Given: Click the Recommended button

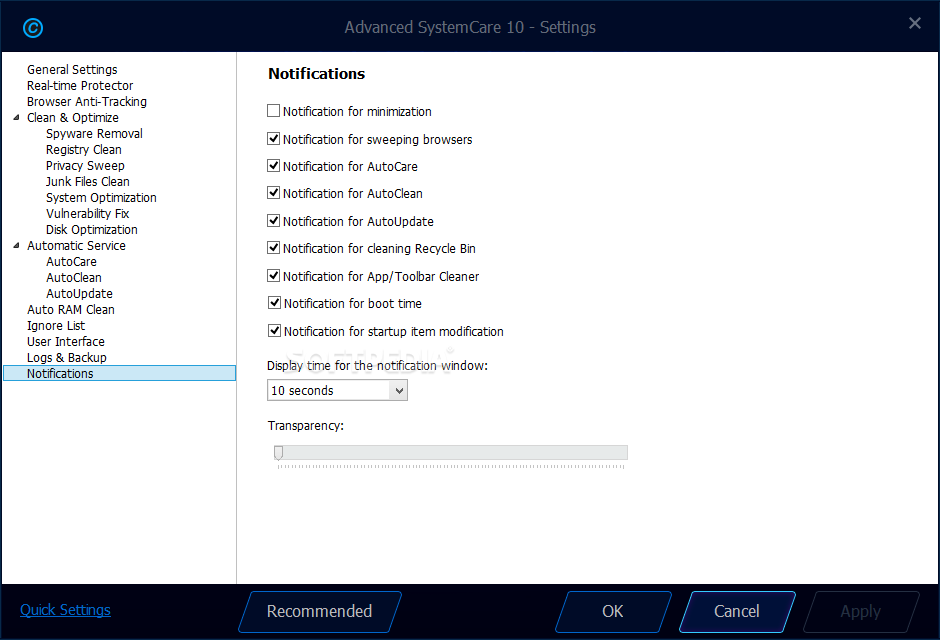Looking at the screenshot, I should pos(320,611).
